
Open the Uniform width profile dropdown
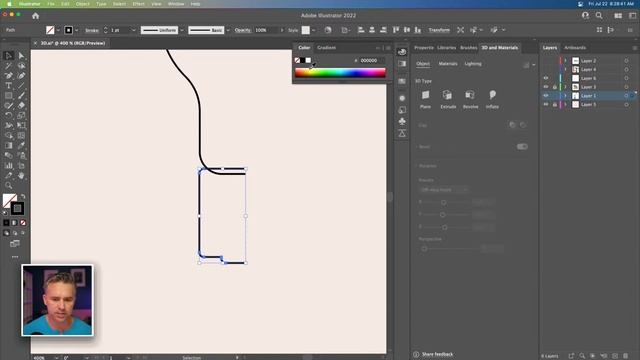pos(182,30)
